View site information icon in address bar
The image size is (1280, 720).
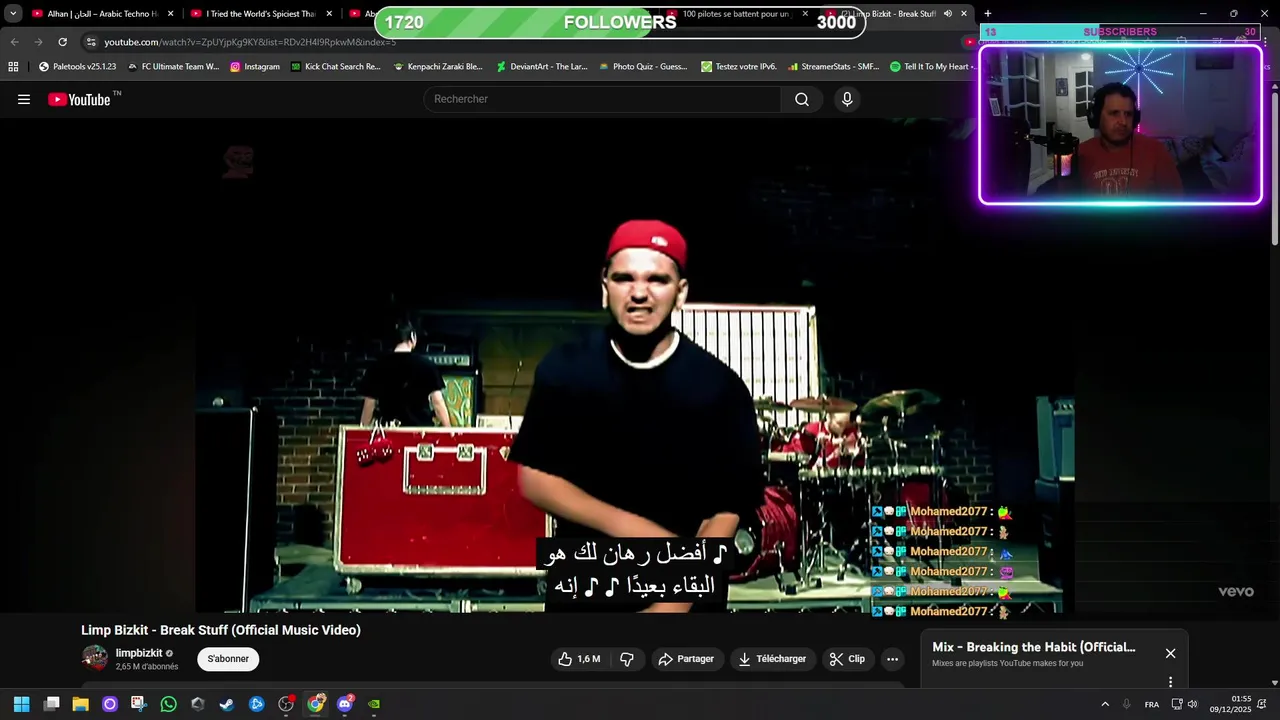coord(91,42)
